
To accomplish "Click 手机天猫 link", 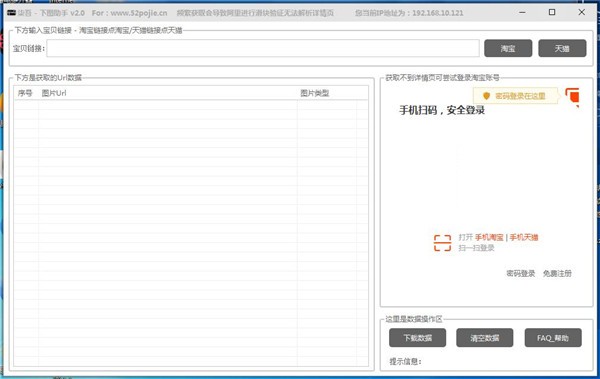I will 524,237.
